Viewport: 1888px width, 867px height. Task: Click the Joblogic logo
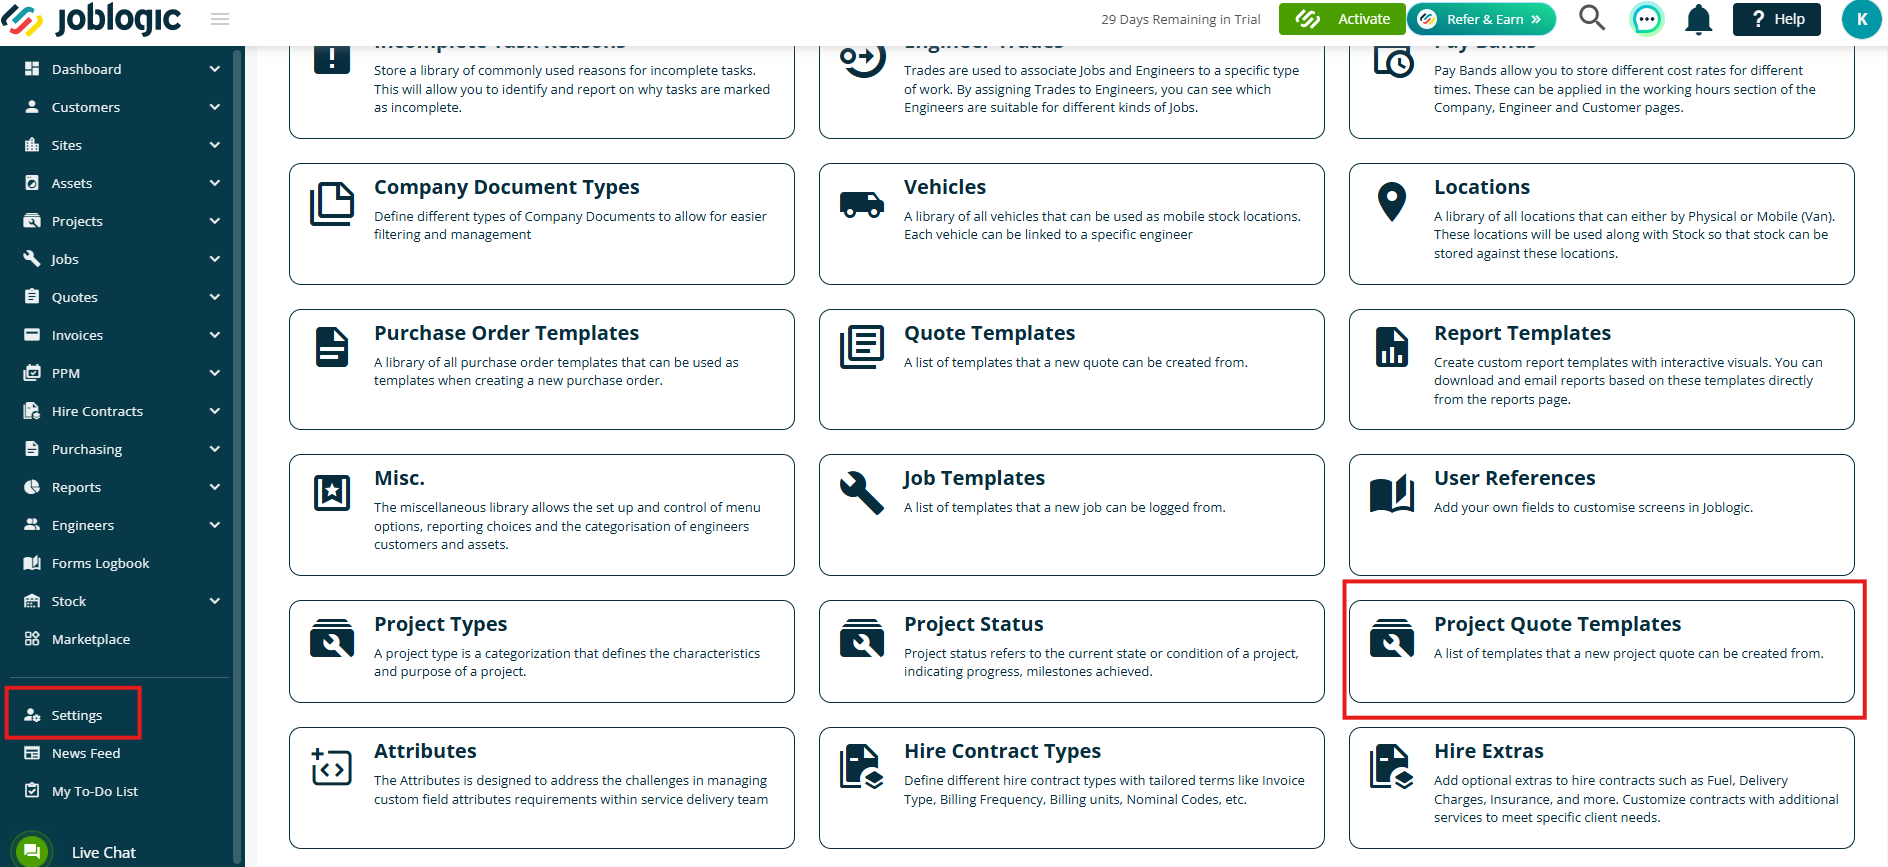tap(92, 19)
